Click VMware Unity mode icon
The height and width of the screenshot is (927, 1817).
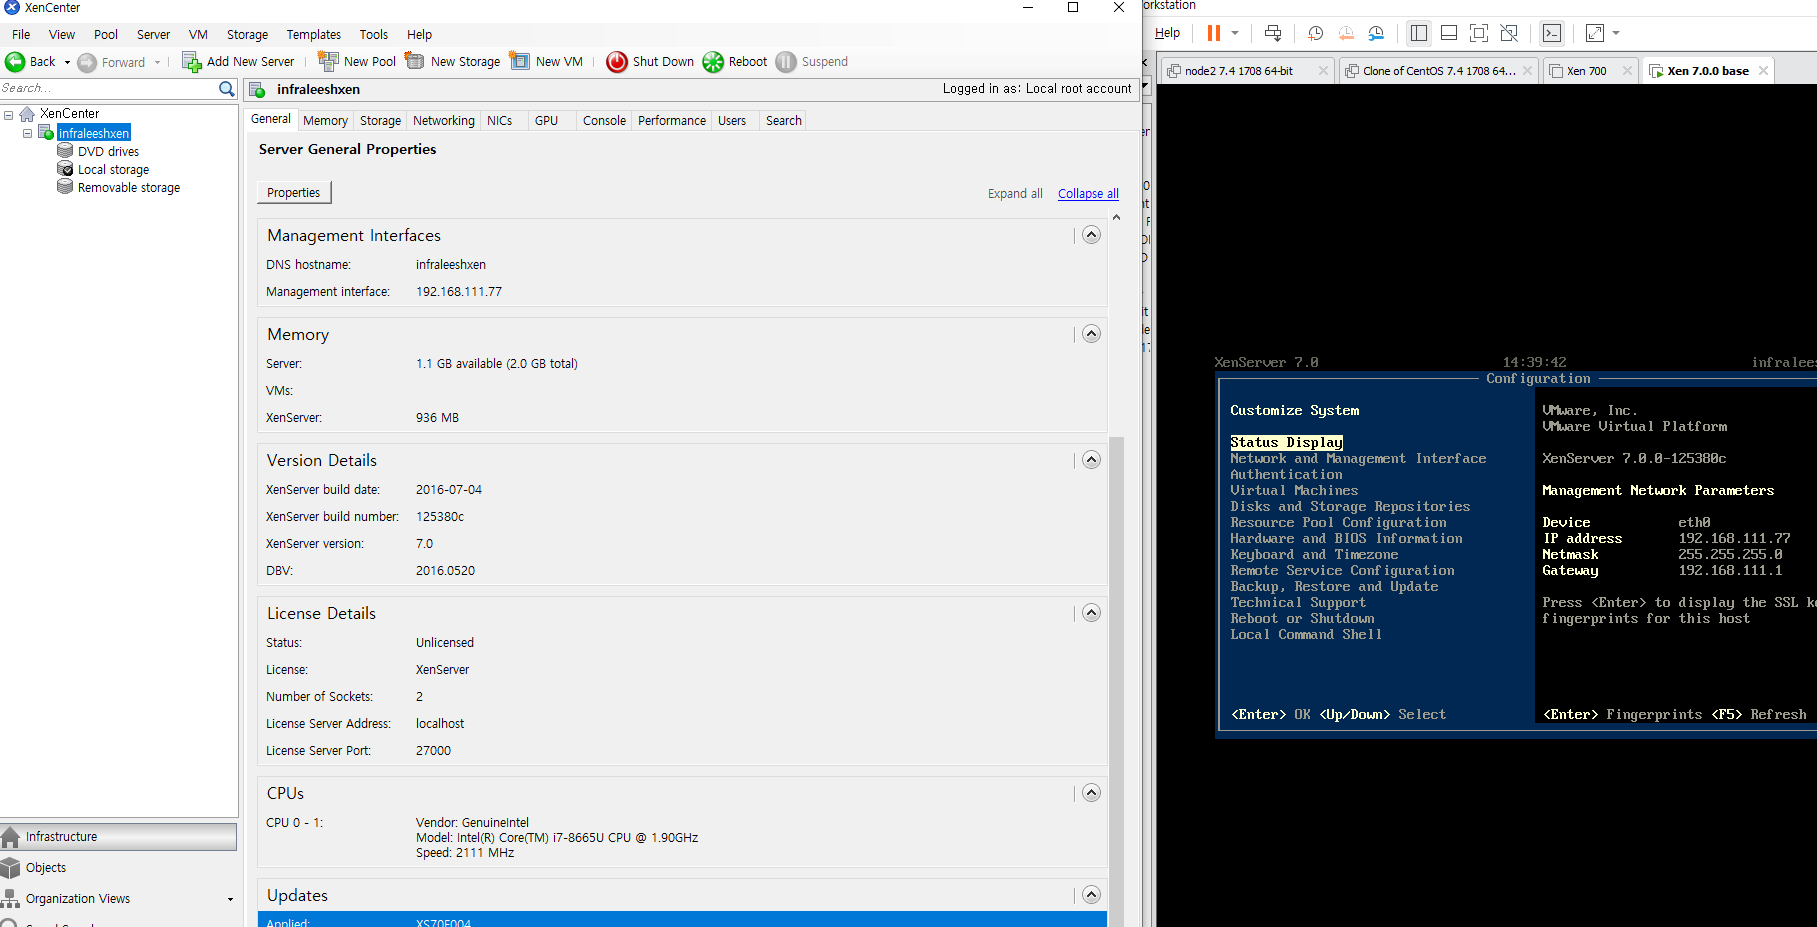click(x=1510, y=33)
